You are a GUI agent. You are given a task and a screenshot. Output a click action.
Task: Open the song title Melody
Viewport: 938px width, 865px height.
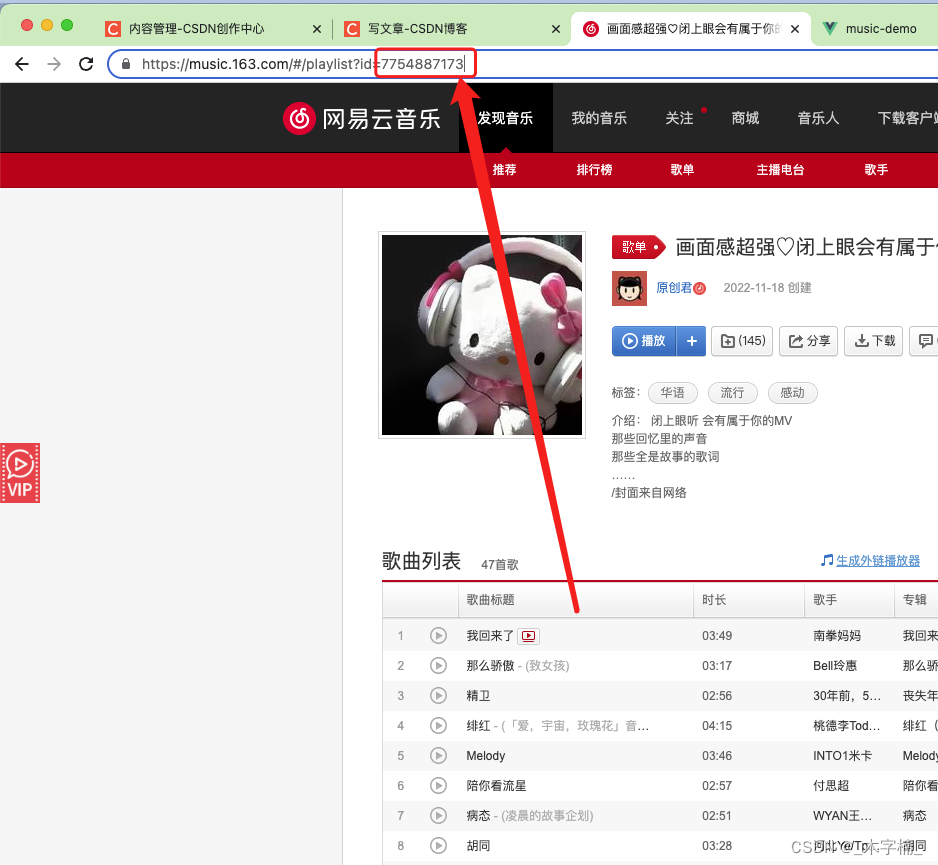pos(486,756)
